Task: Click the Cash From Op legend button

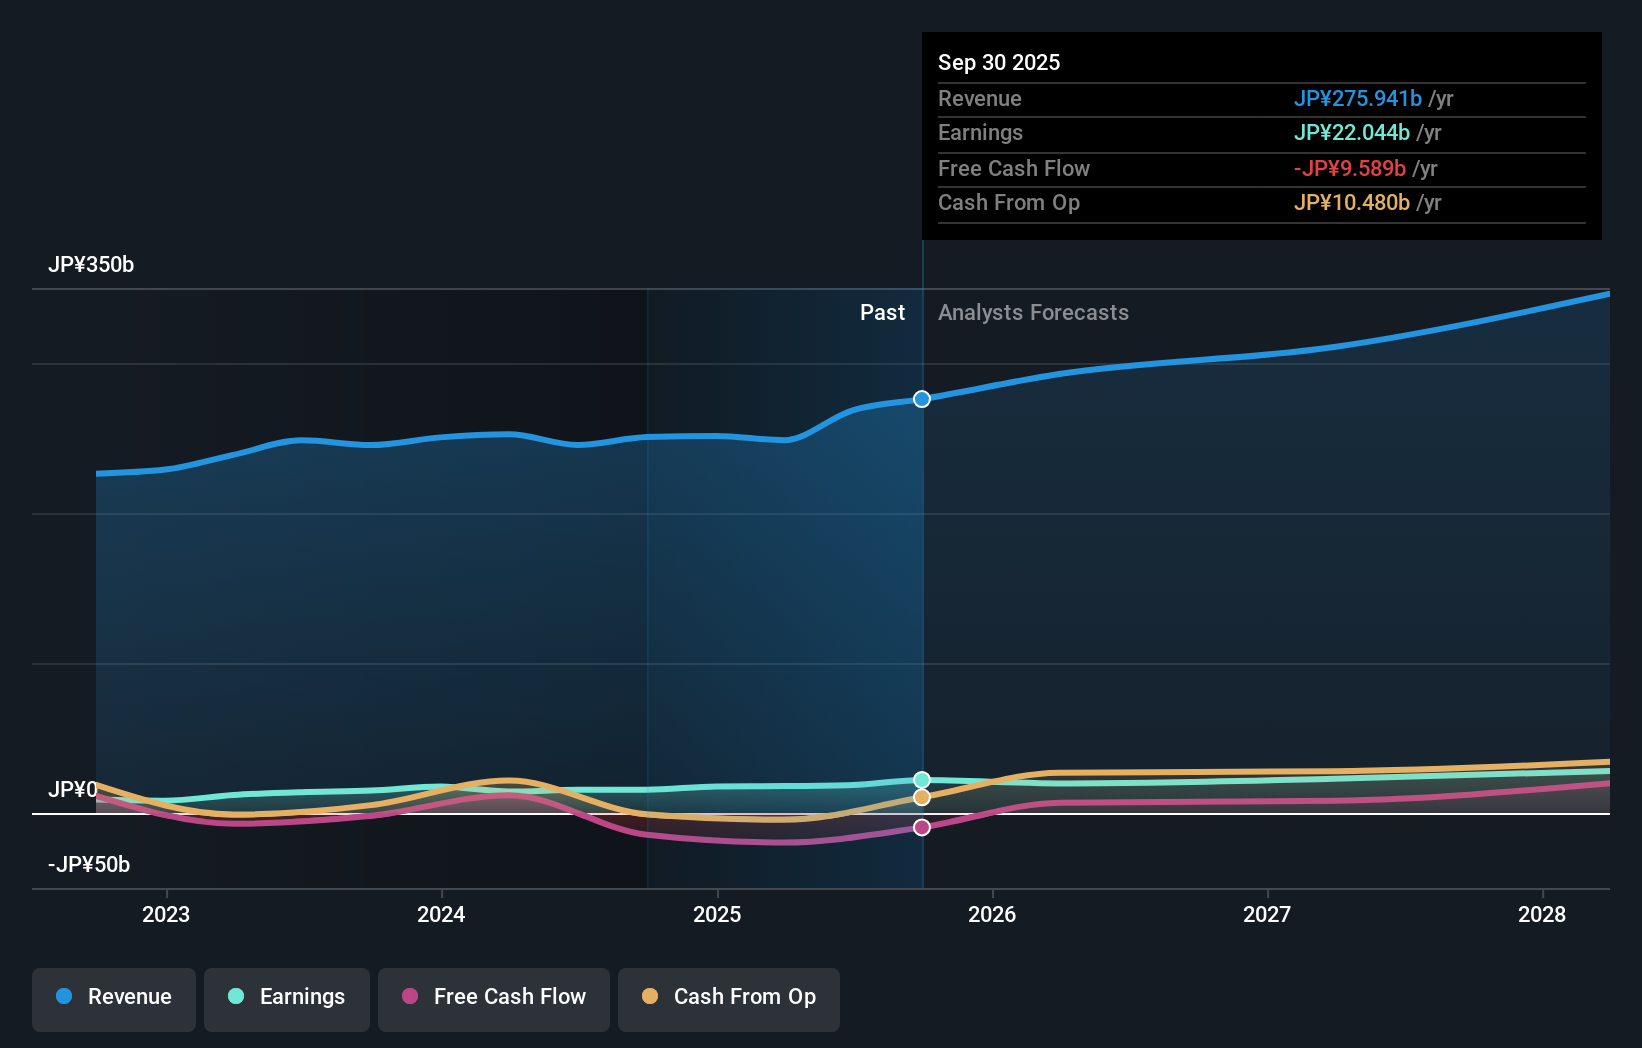Action: coord(728,997)
